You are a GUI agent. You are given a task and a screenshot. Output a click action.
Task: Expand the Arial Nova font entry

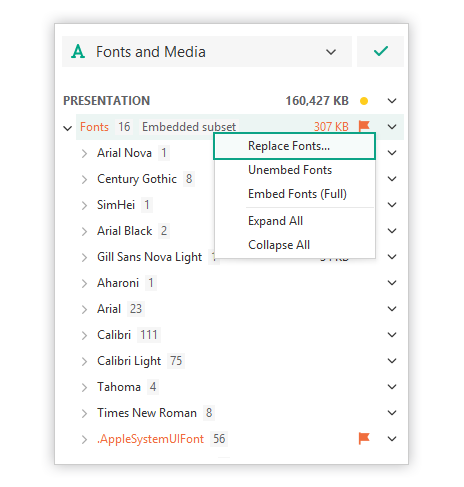tap(84, 153)
